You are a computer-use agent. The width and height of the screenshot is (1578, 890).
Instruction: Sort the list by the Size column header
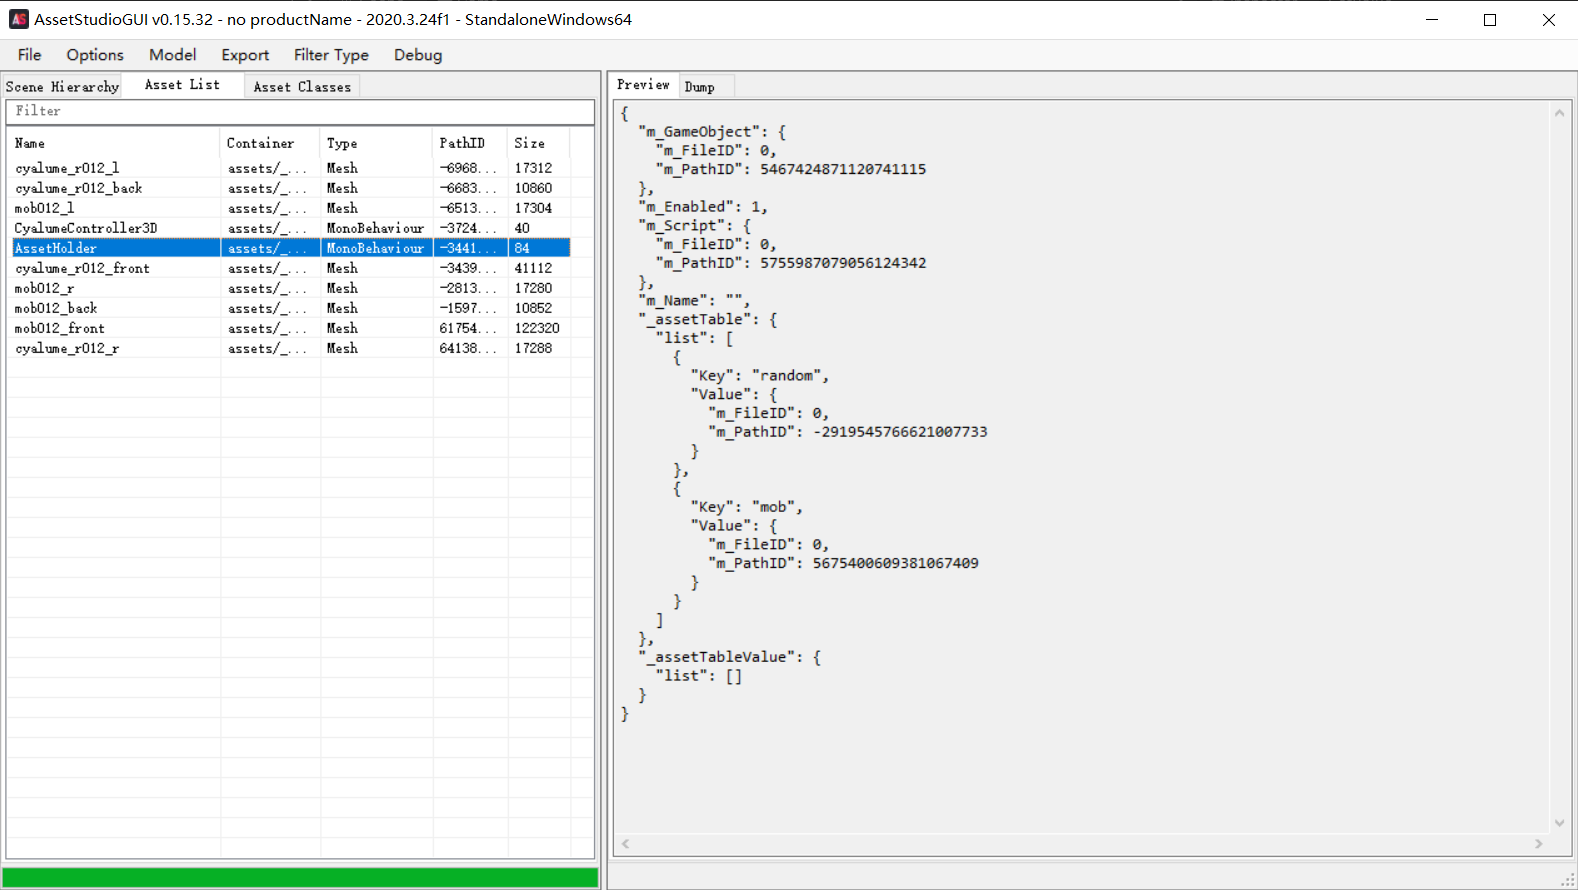538,143
